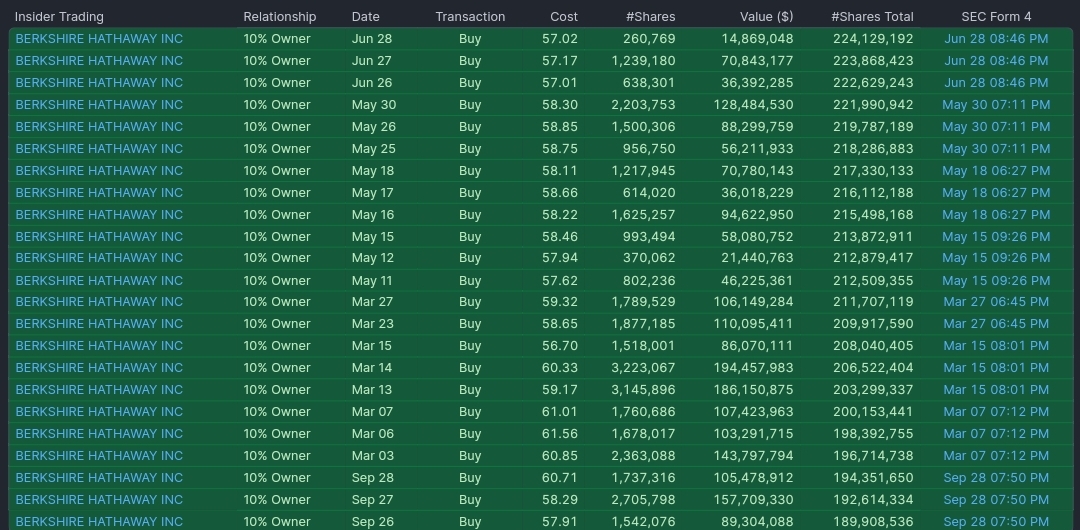Click the Value ($) column header
This screenshot has height=530, width=1080.
click(767, 17)
